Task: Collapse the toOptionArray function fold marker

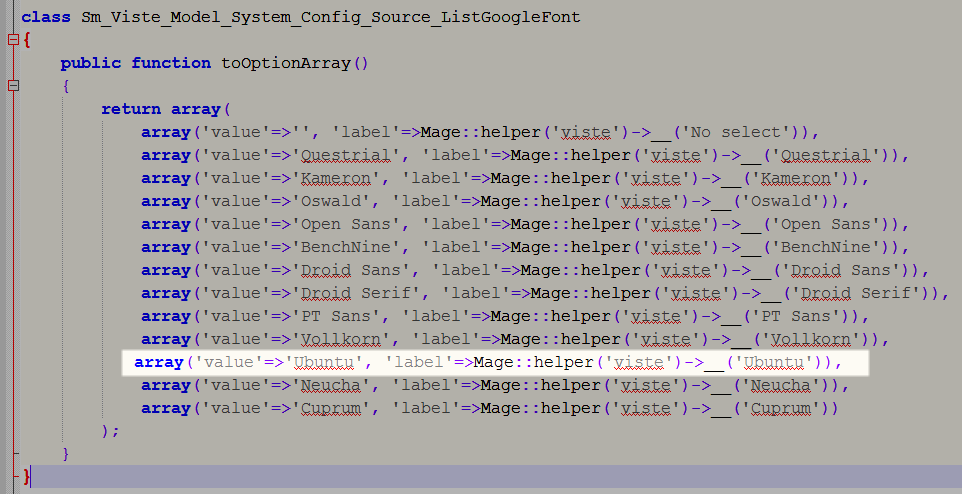Action: click(13, 85)
